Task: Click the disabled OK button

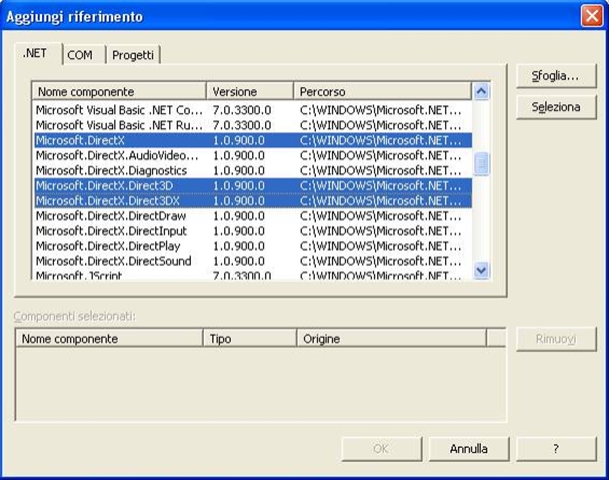Action: tap(381, 449)
